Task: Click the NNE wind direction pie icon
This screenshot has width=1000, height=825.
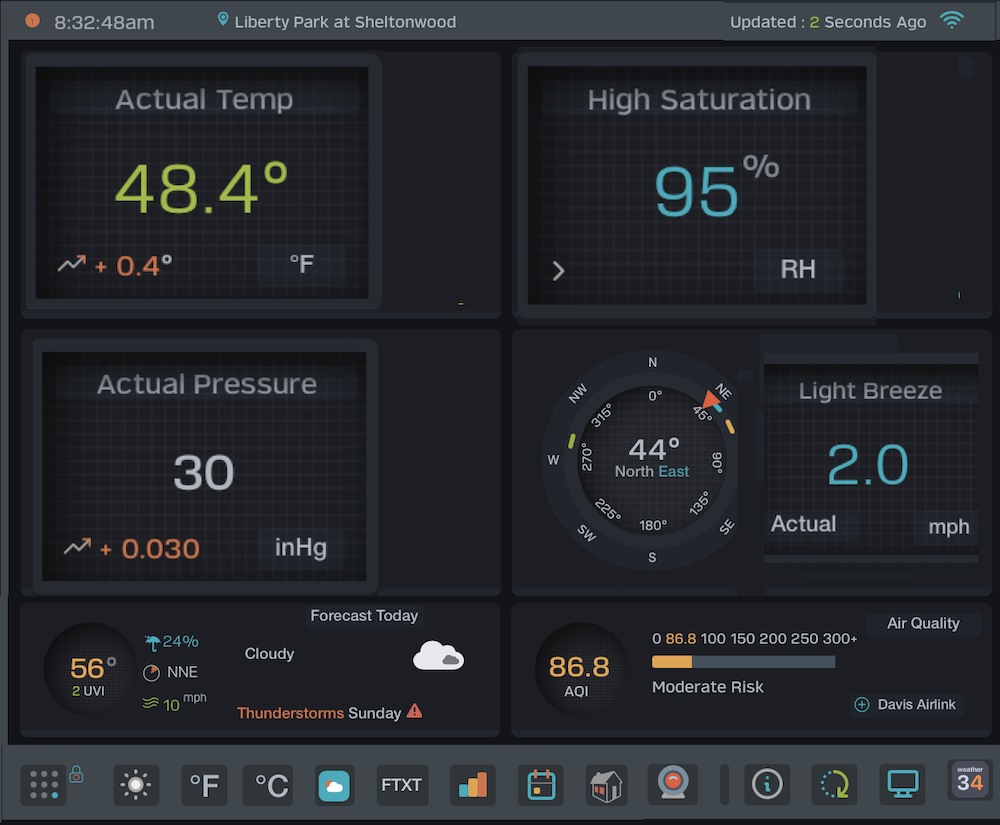Action: click(x=151, y=673)
